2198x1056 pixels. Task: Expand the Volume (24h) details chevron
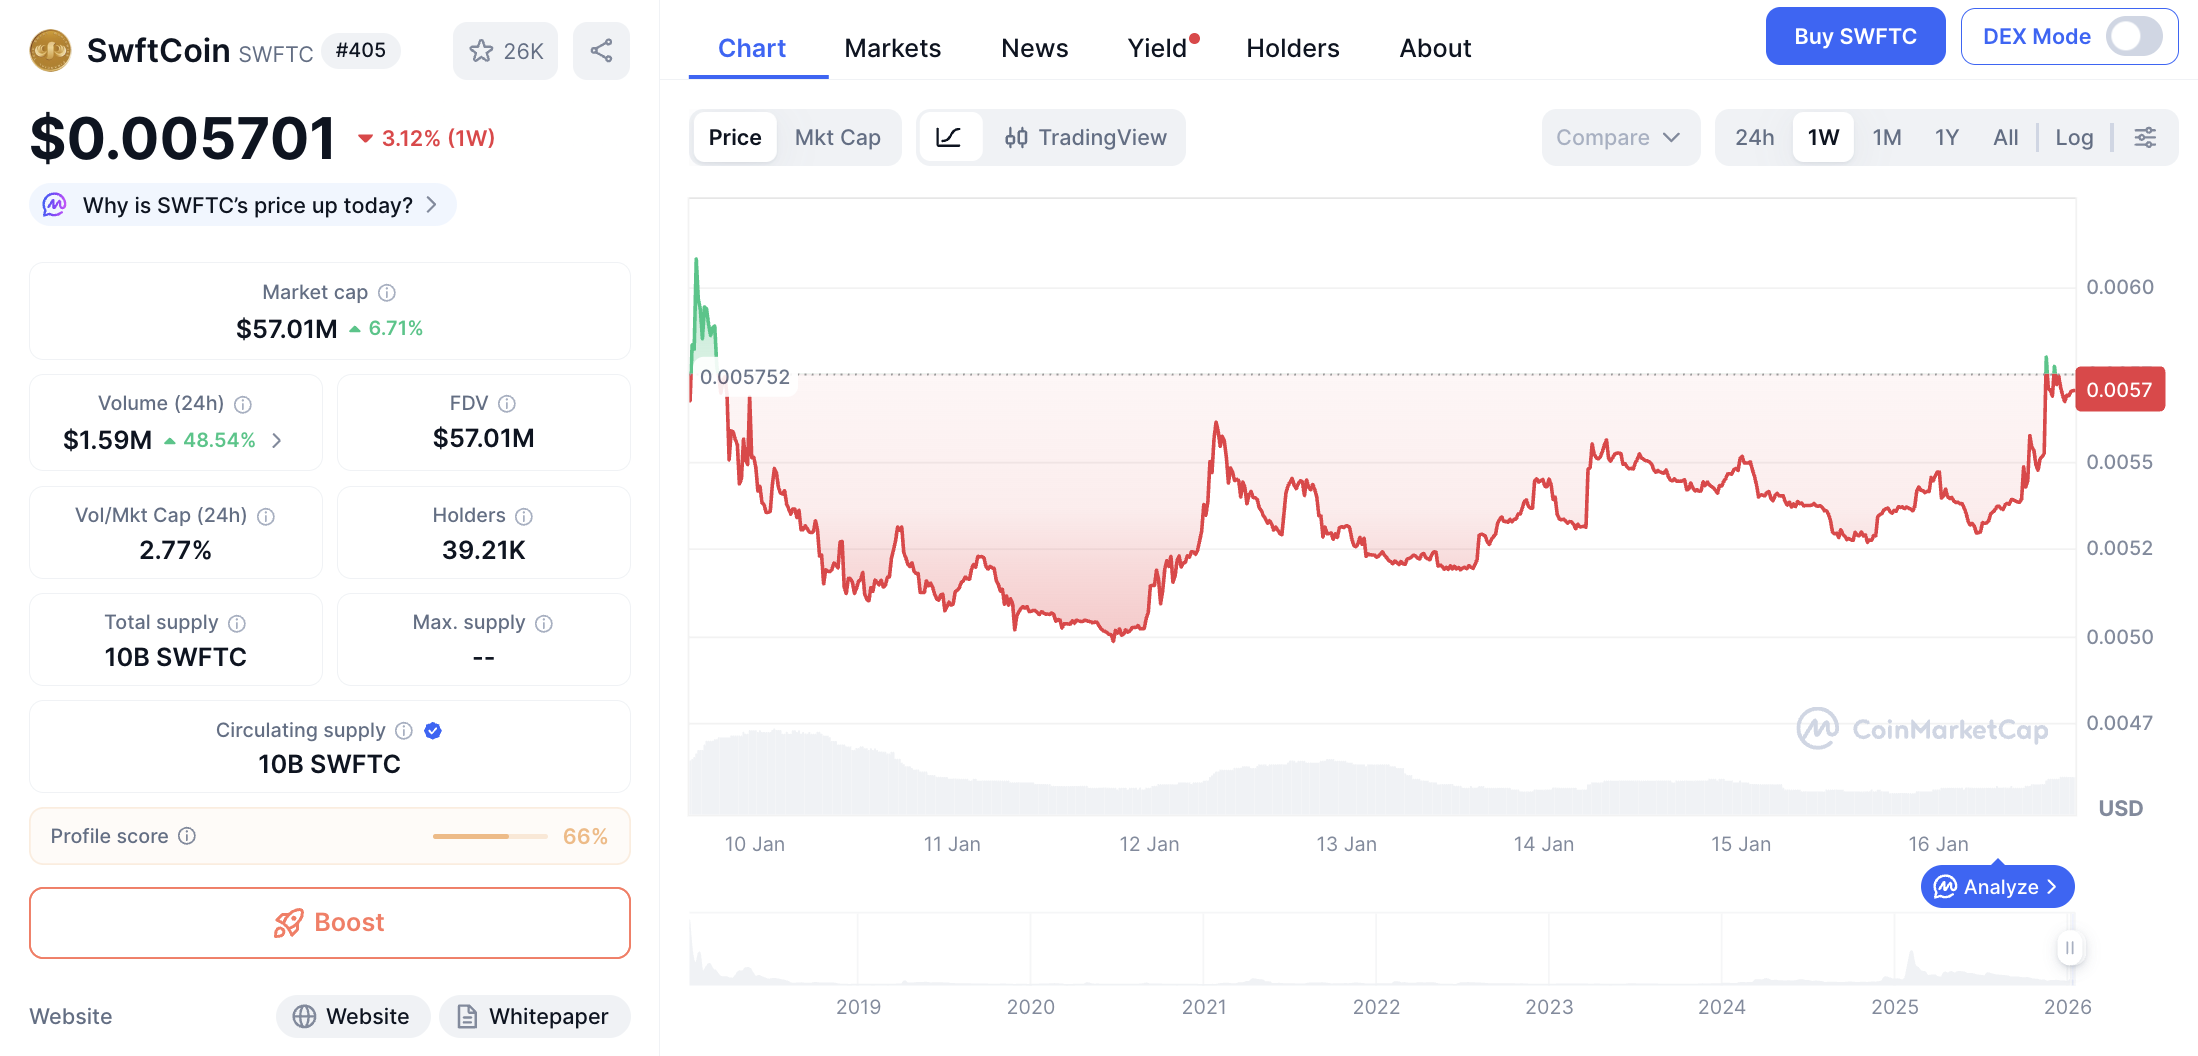(277, 440)
